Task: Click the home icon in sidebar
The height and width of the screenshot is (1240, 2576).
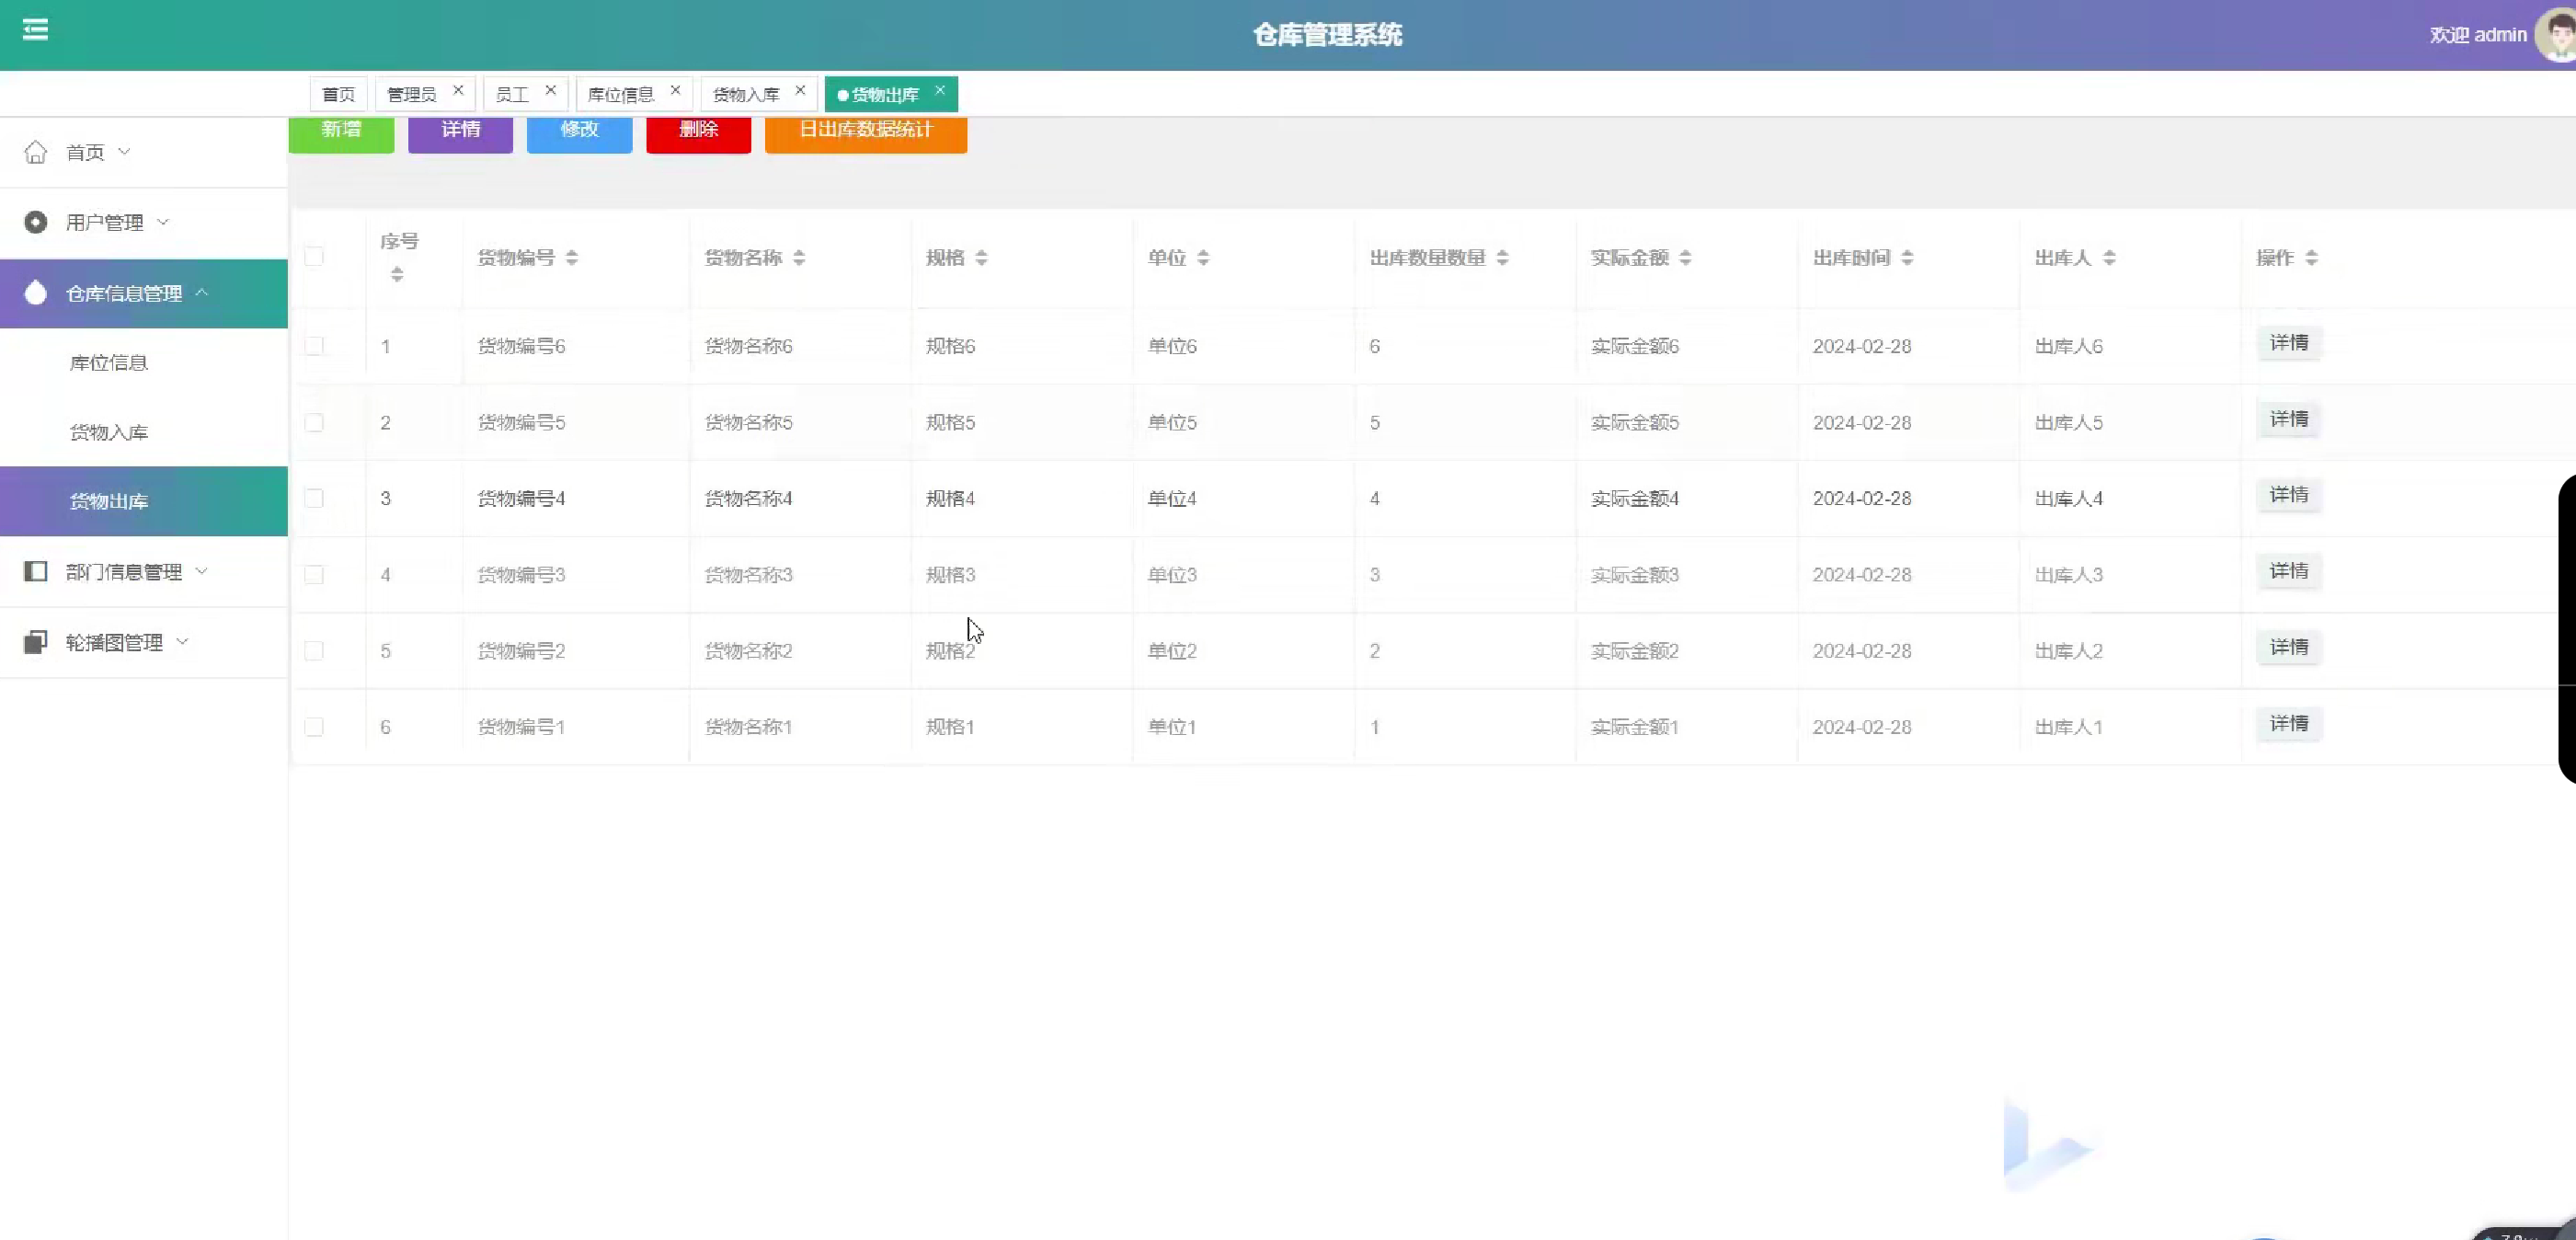Action: (x=36, y=152)
